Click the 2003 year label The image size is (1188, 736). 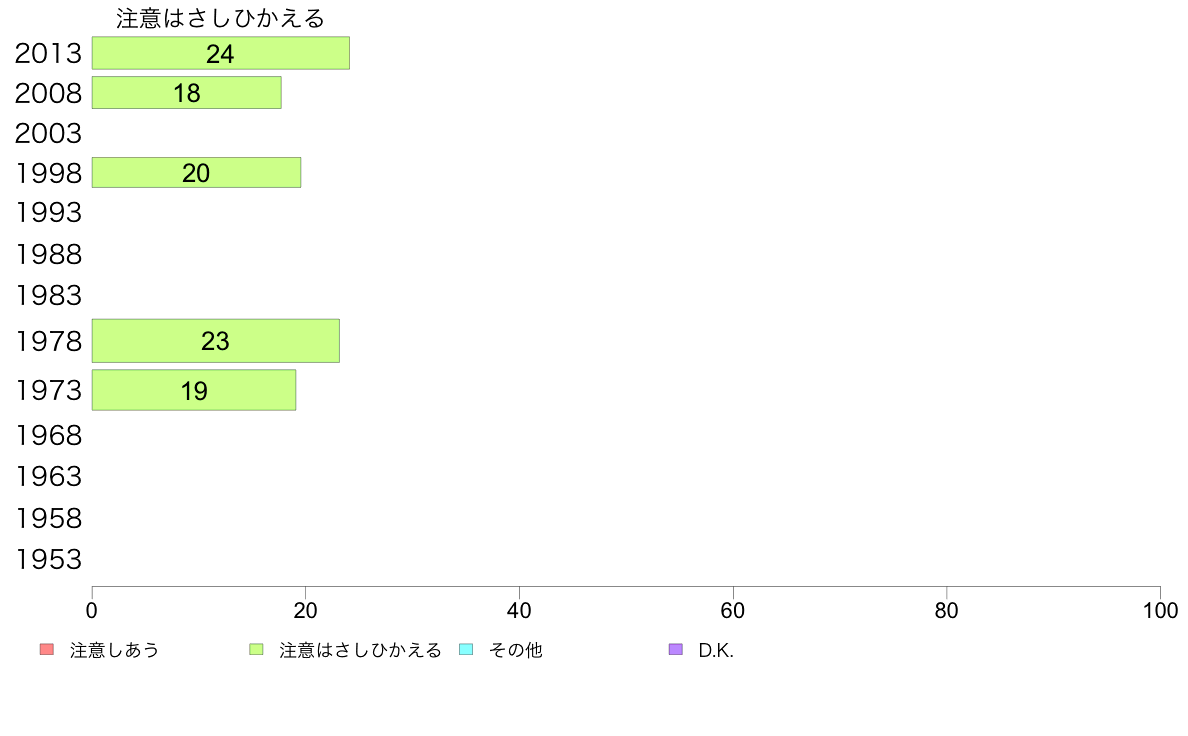48,133
